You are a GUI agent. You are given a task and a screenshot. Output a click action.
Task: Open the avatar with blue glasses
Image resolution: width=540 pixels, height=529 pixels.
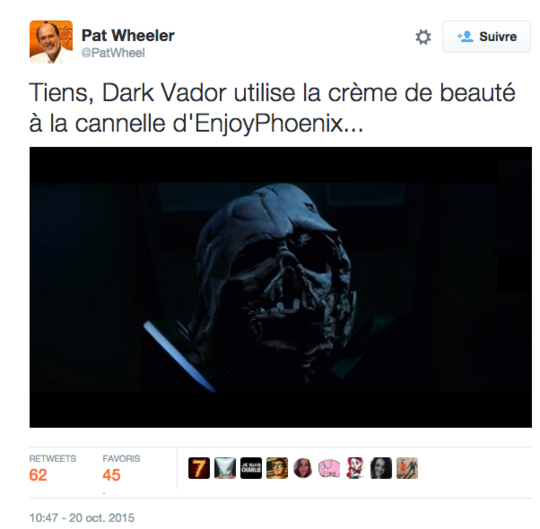pyautogui.click(x=277, y=468)
